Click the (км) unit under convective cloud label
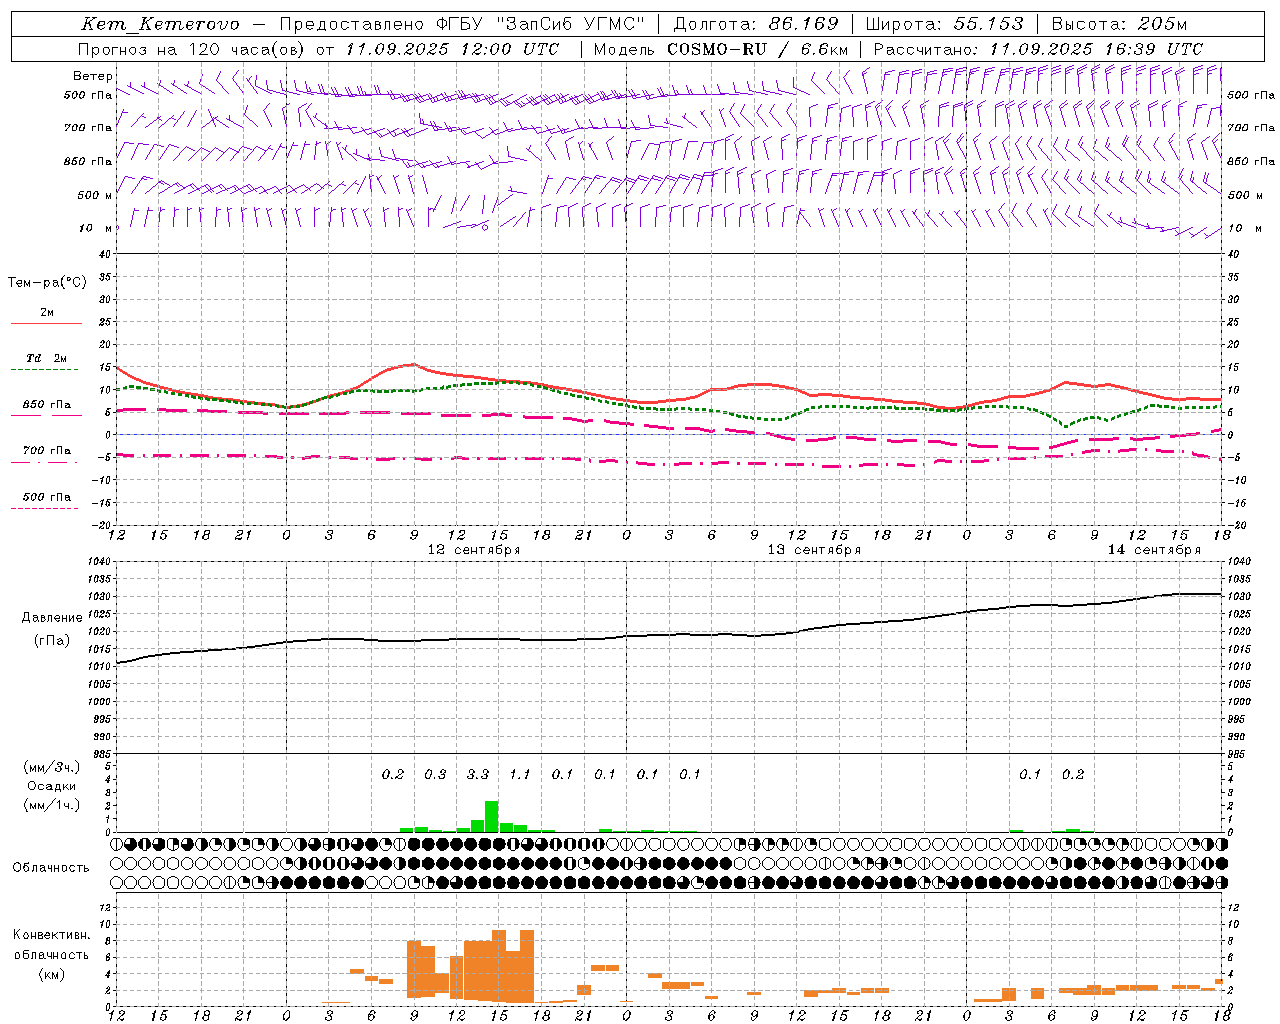 [51, 974]
